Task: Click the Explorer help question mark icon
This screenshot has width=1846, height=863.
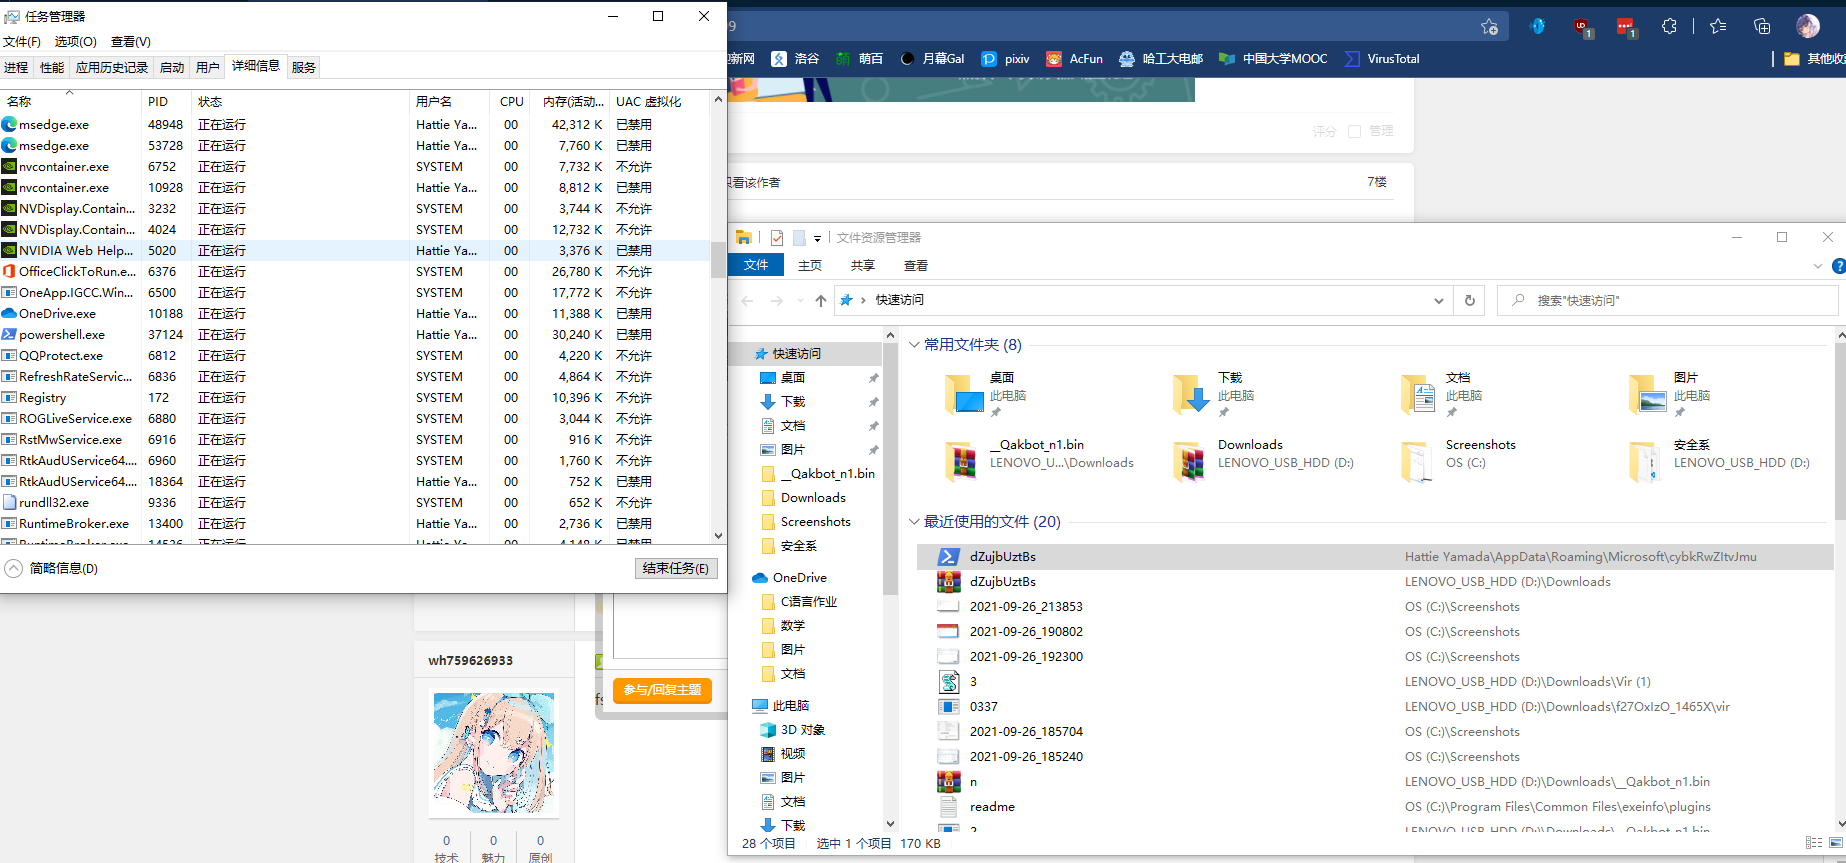Action: (1838, 266)
